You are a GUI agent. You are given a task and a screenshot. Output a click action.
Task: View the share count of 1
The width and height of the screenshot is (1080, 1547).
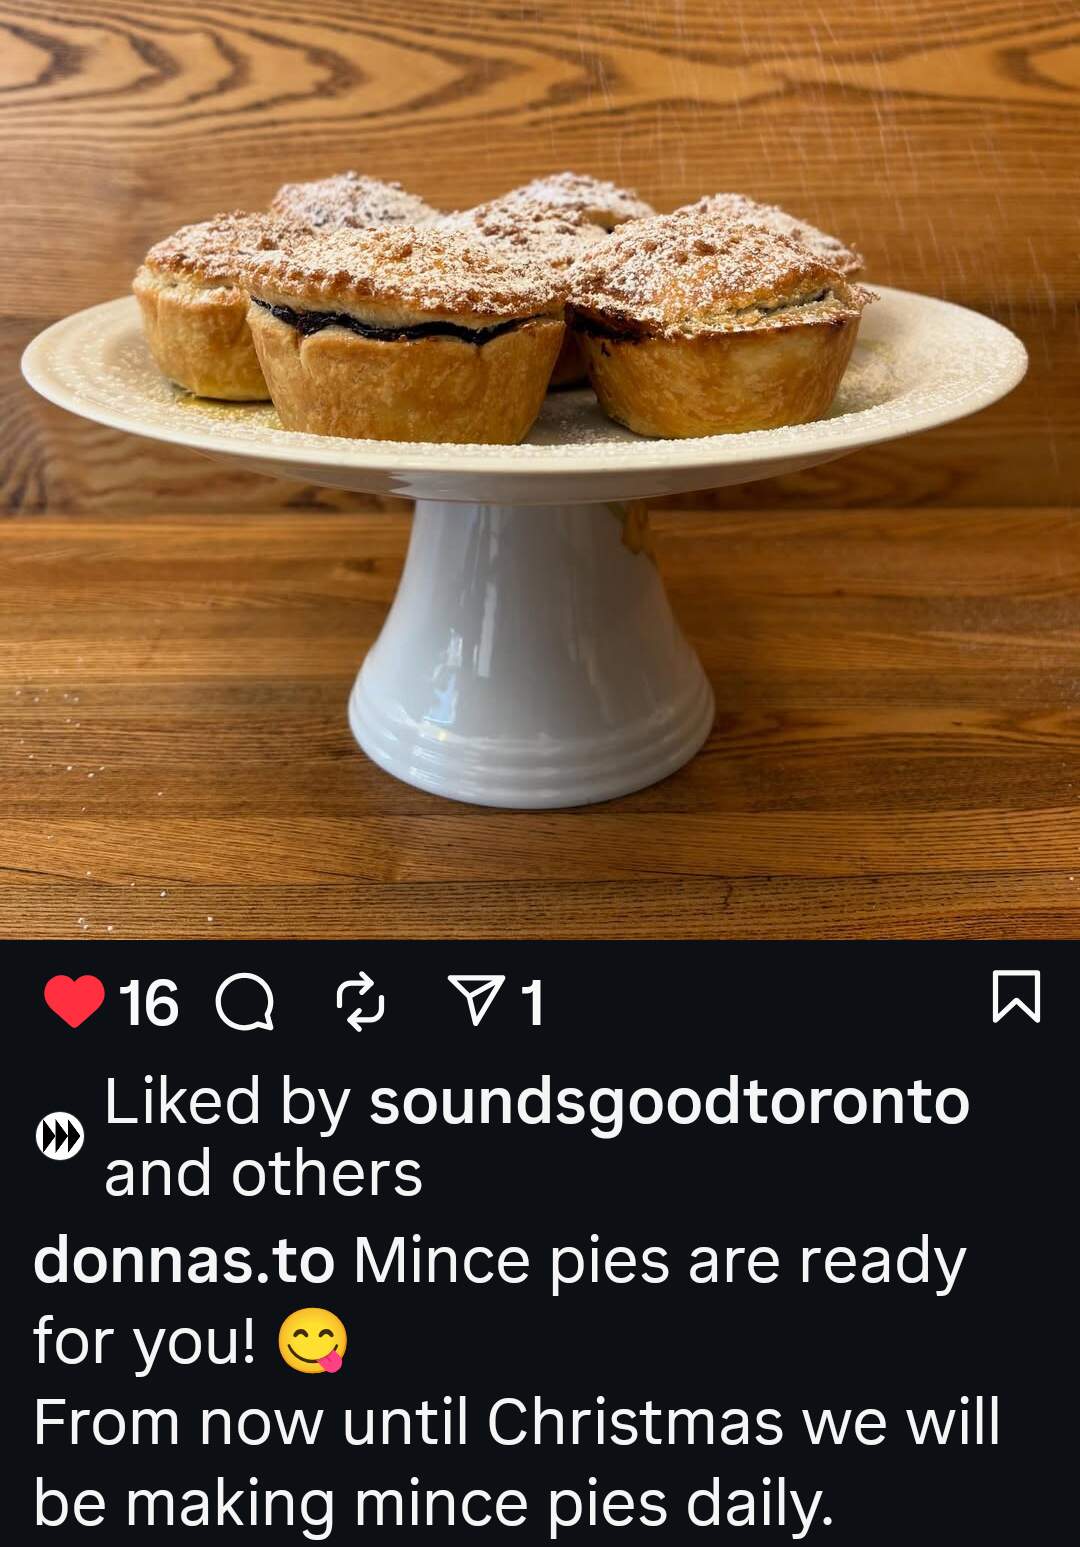pos(533,1003)
